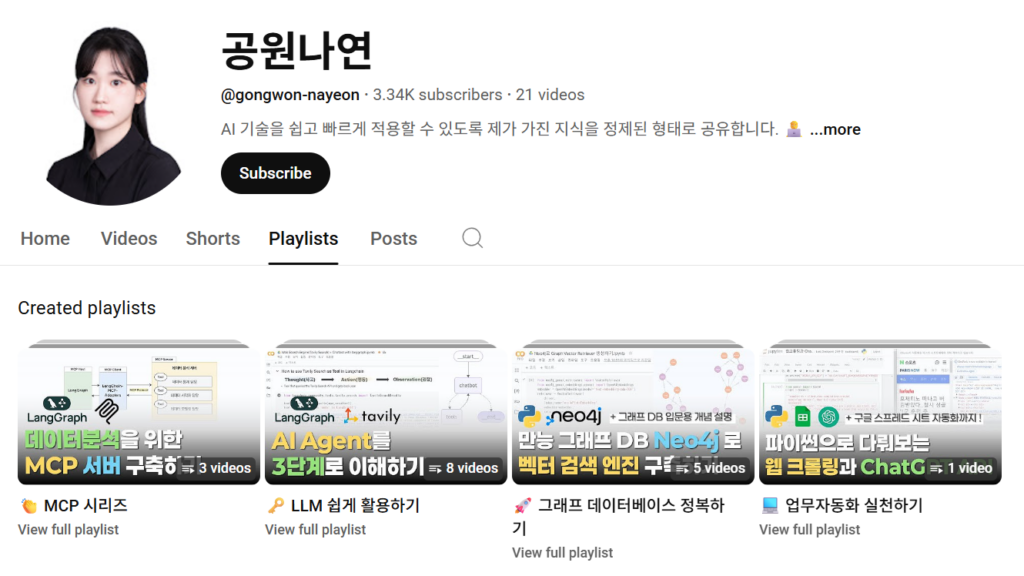
Task: Click the 8 videos playlist count badge
Action: click(463, 468)
